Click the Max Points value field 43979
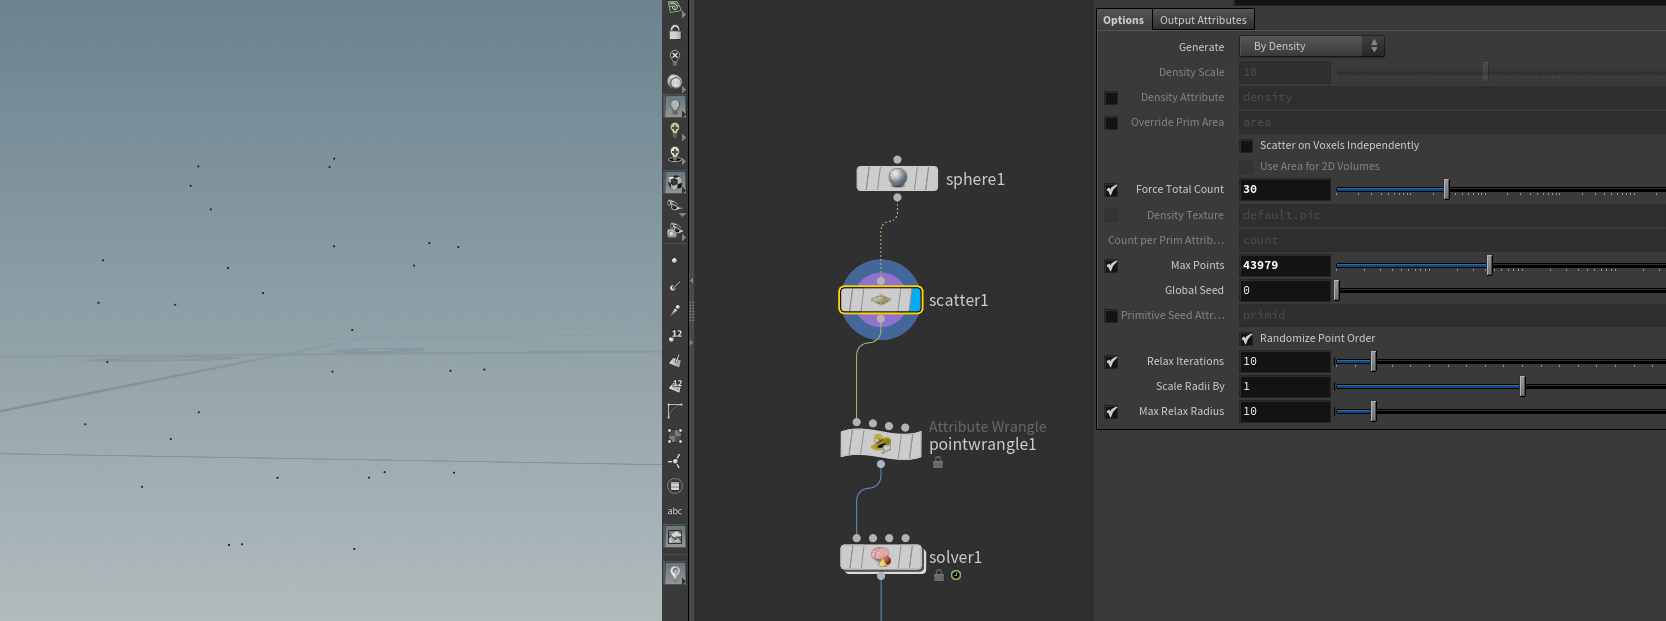Viewport: 1666px width, 621px height. [x=1284, y=265]
